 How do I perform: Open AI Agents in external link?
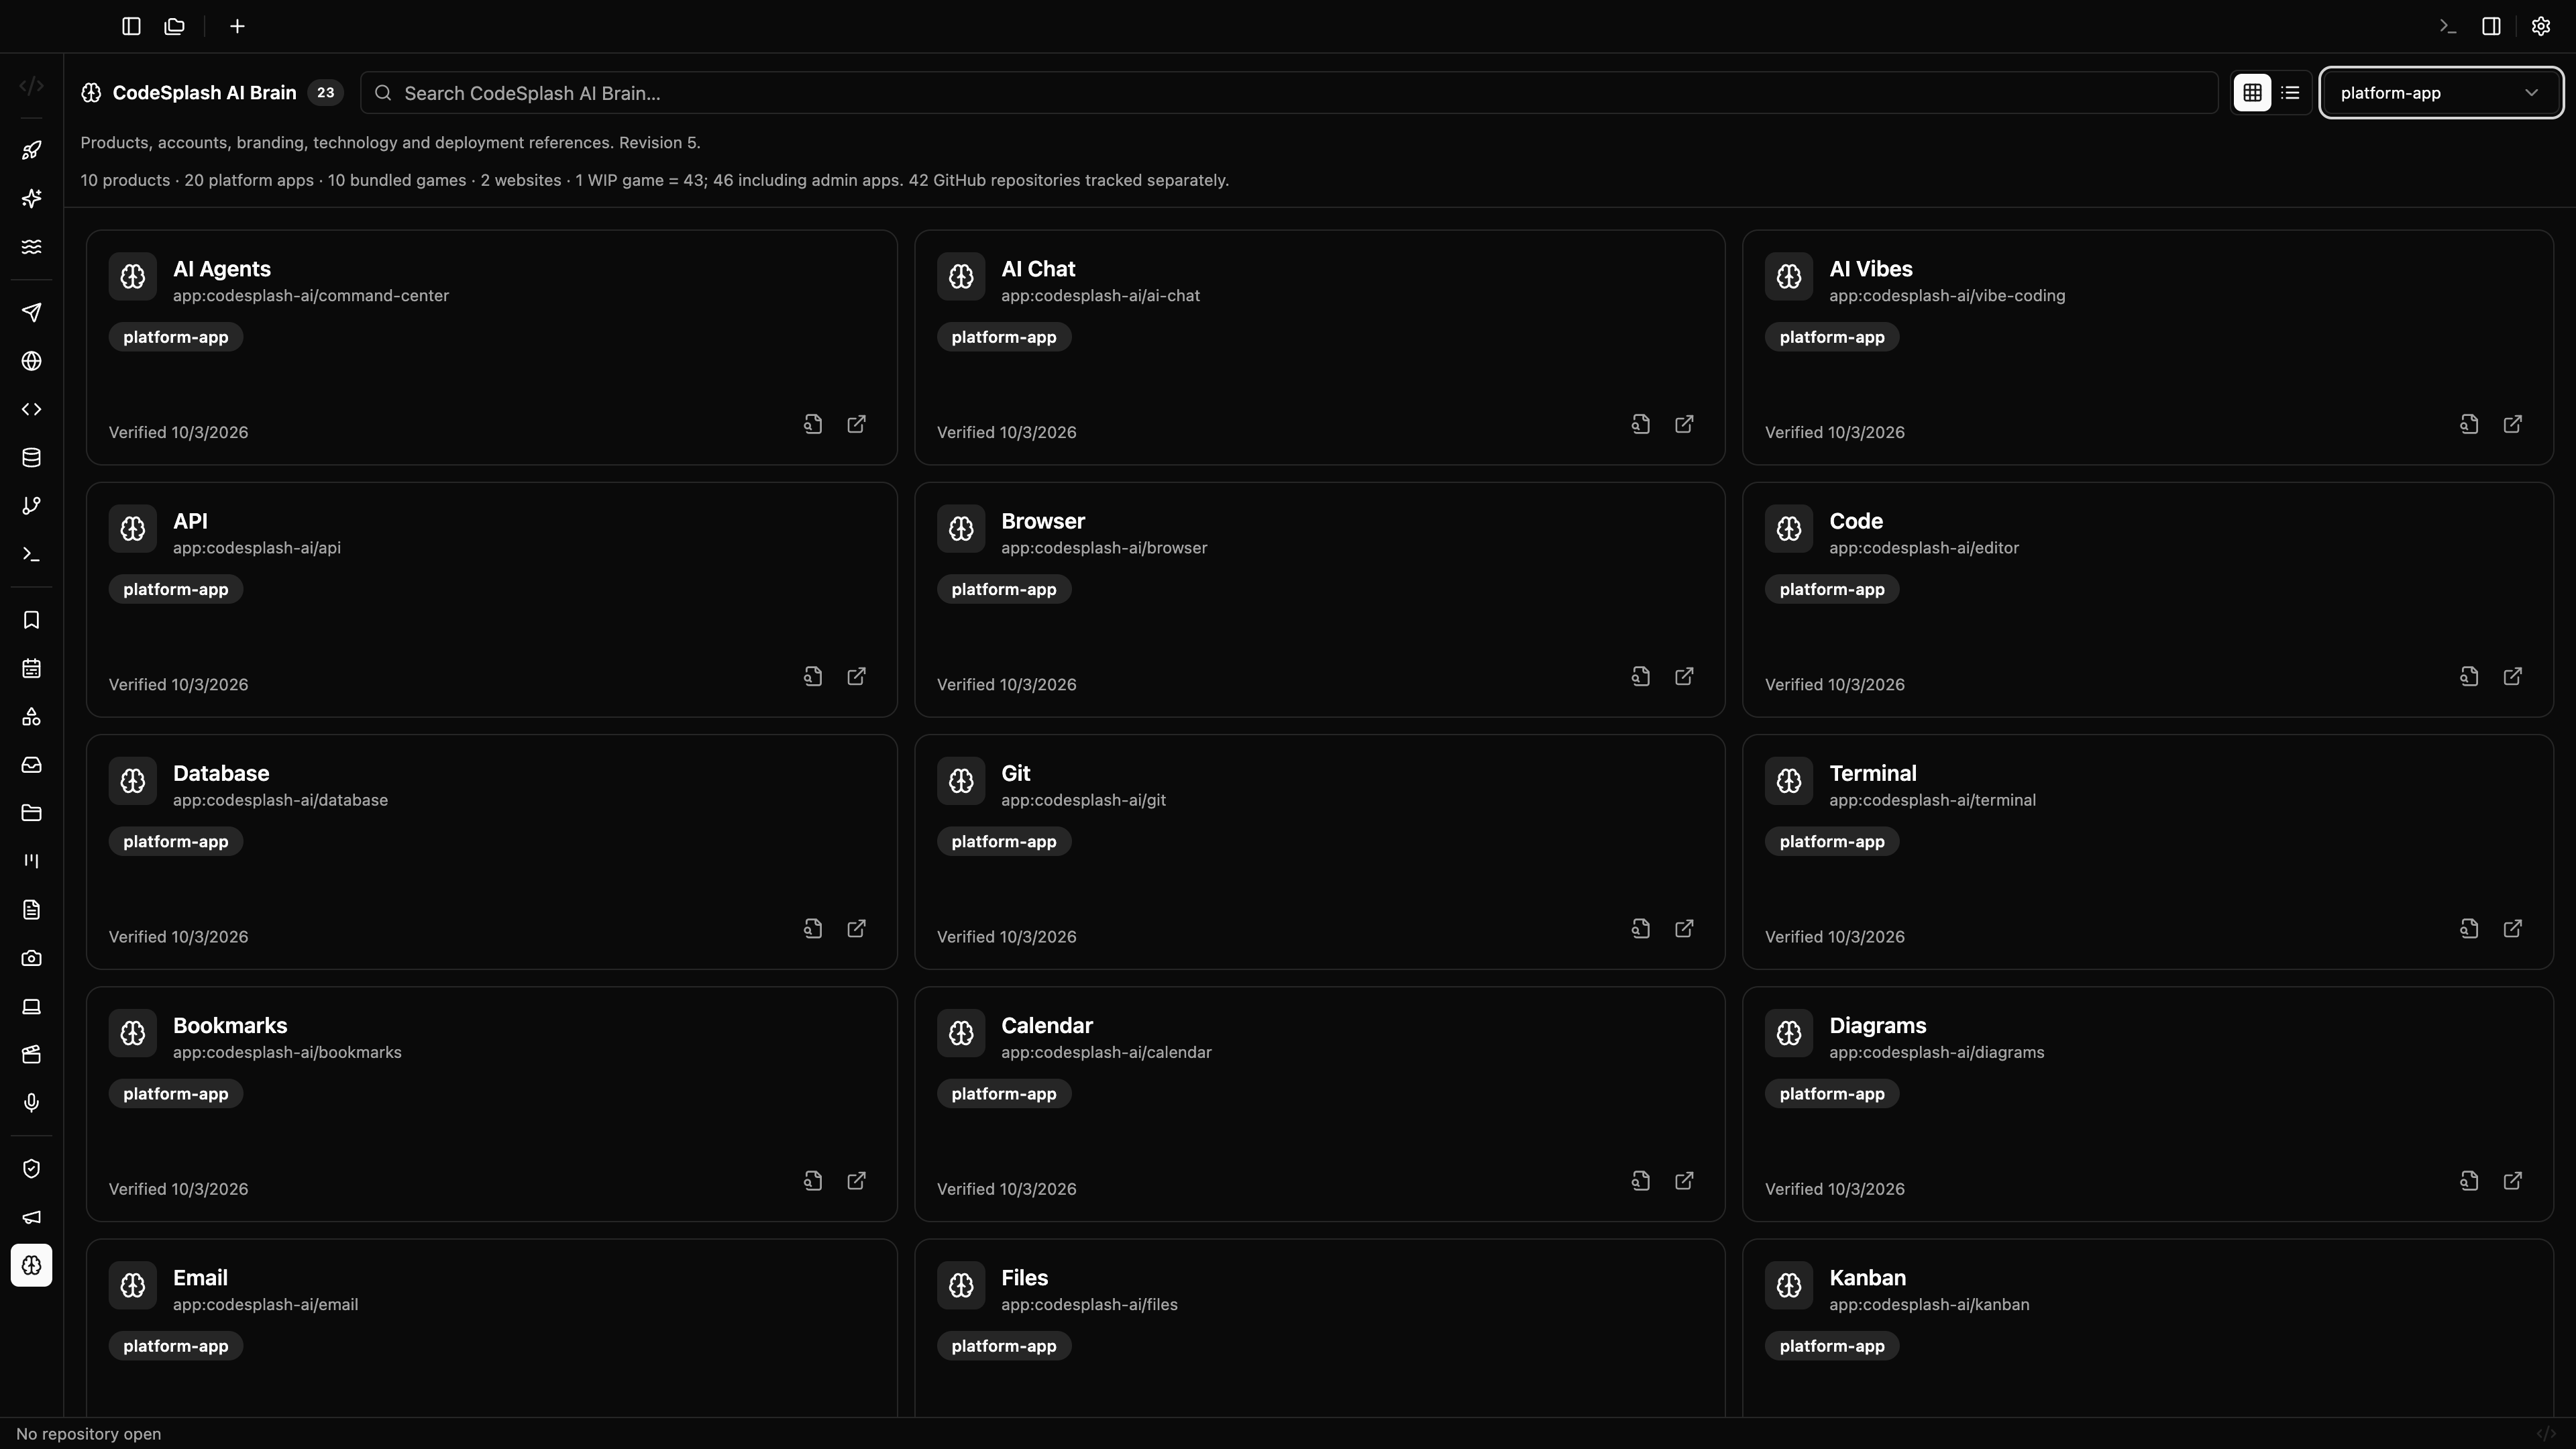(x=856, y=424)
